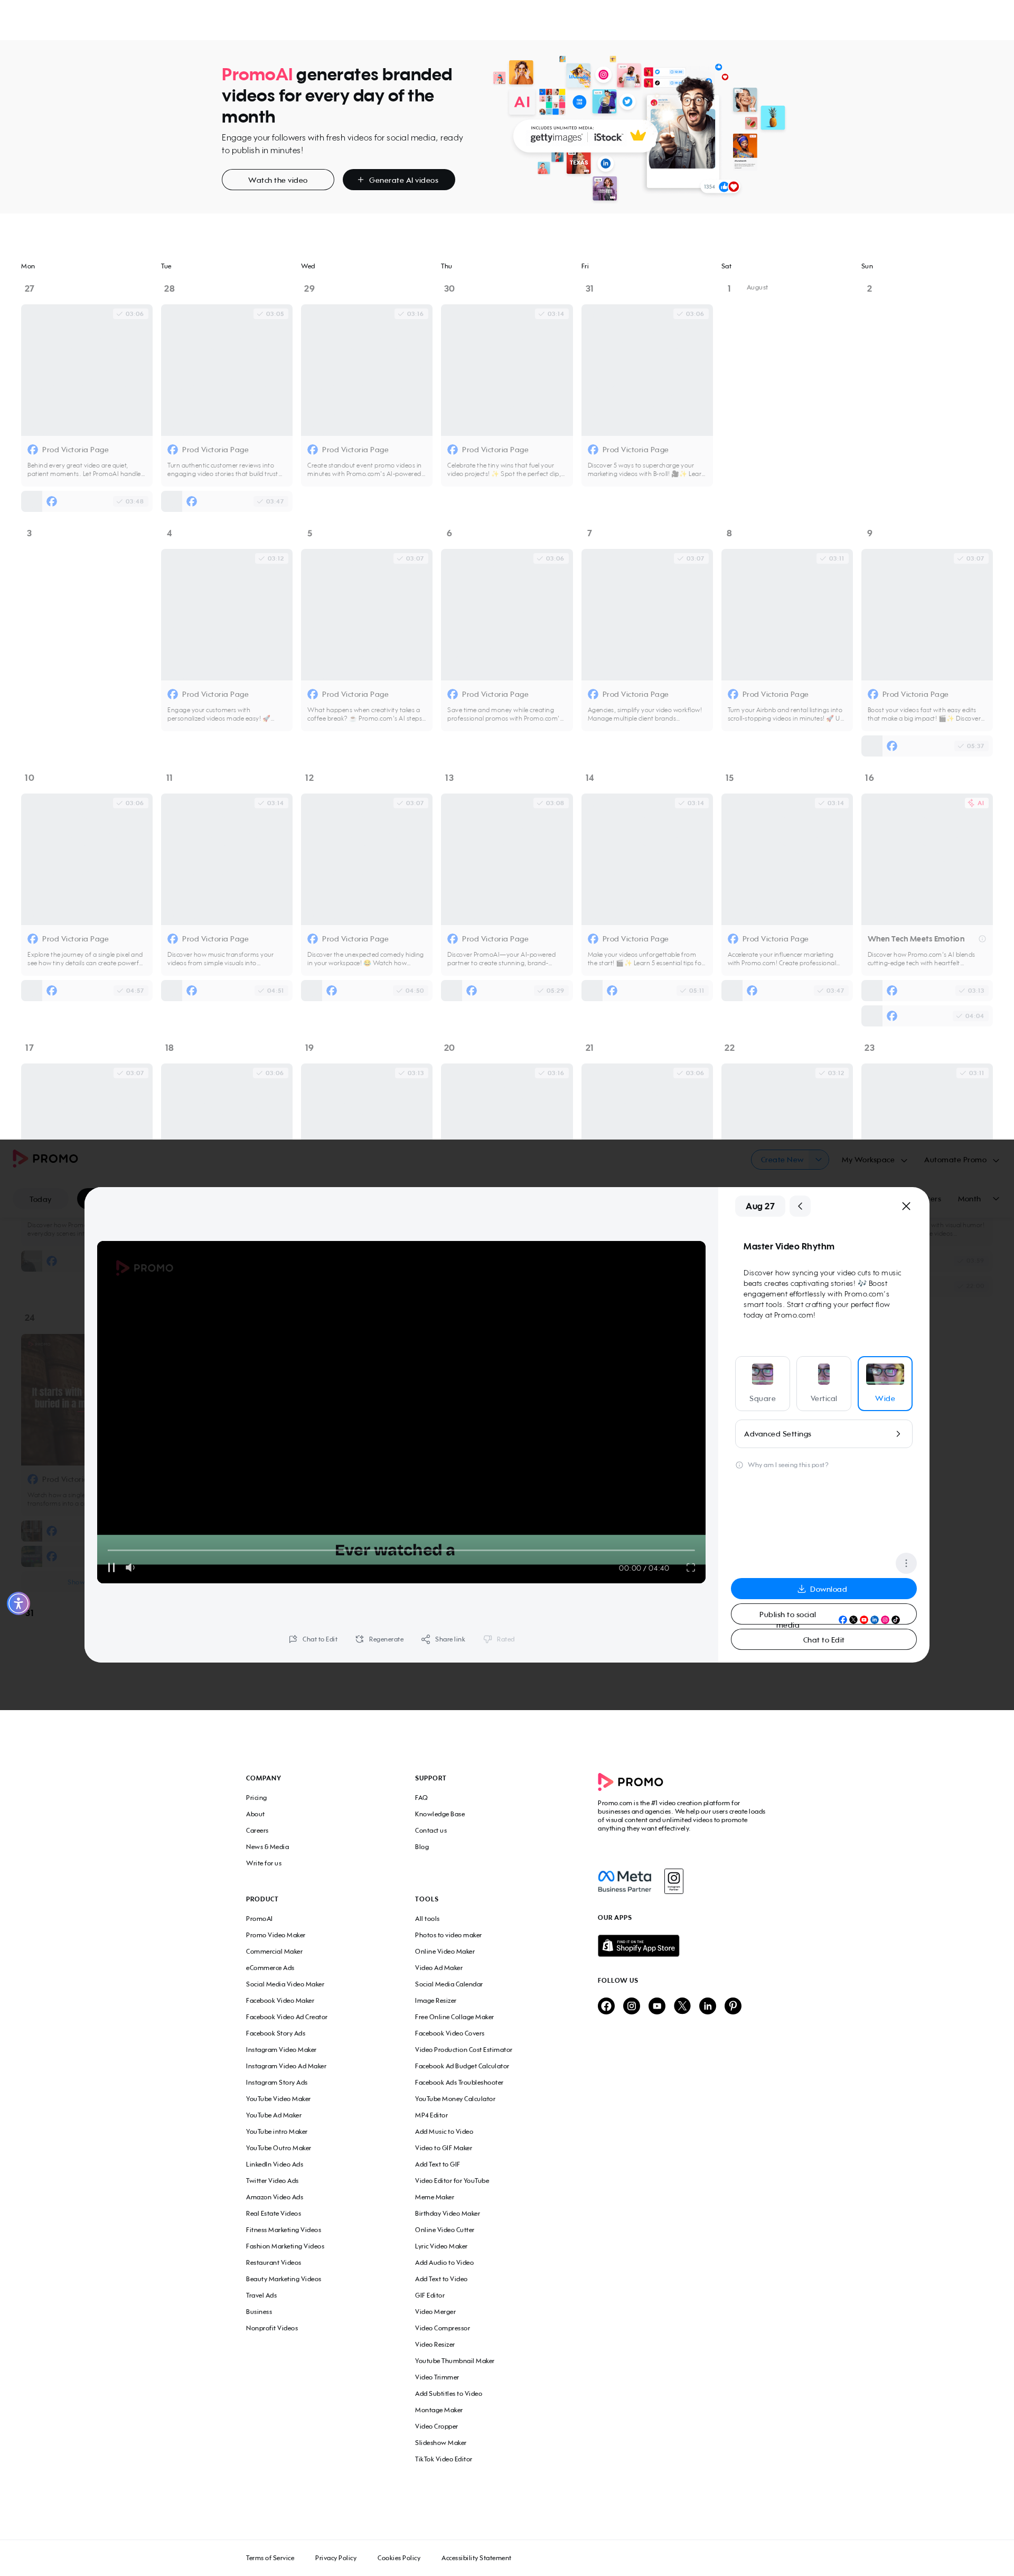Mute the video player volume
1014x2576 pixels.
coord(130,1567)
